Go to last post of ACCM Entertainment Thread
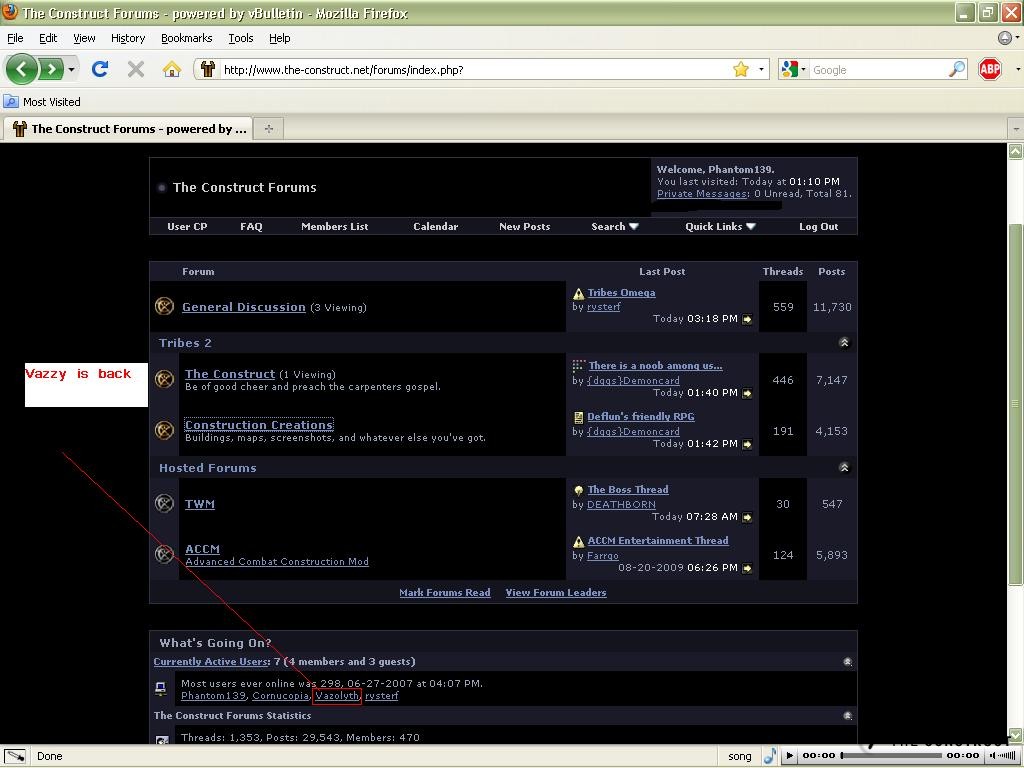The image size is (1024, 768). tap(747, 568)
